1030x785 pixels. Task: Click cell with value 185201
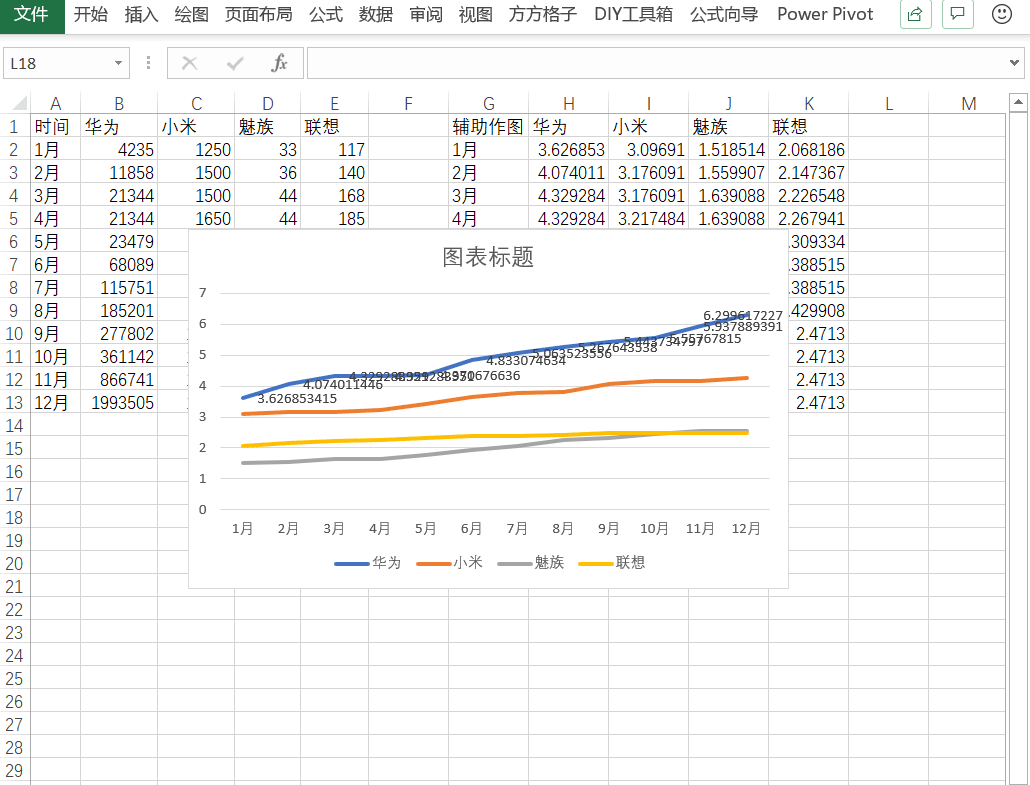[119, 310]
